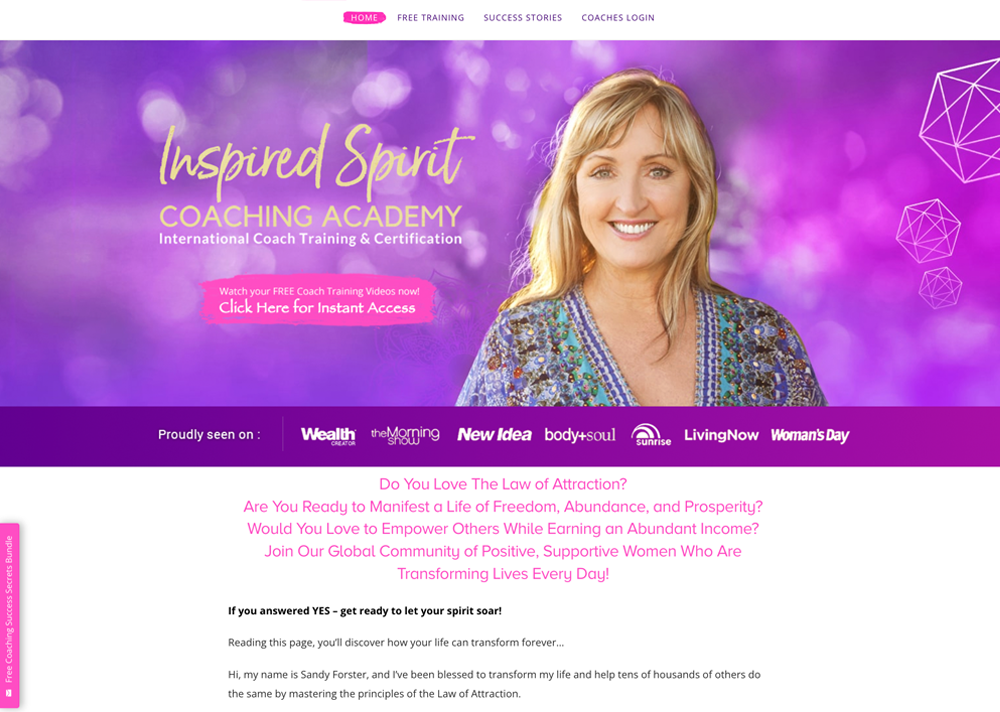Open the HOME menu item

click(364, 18)
